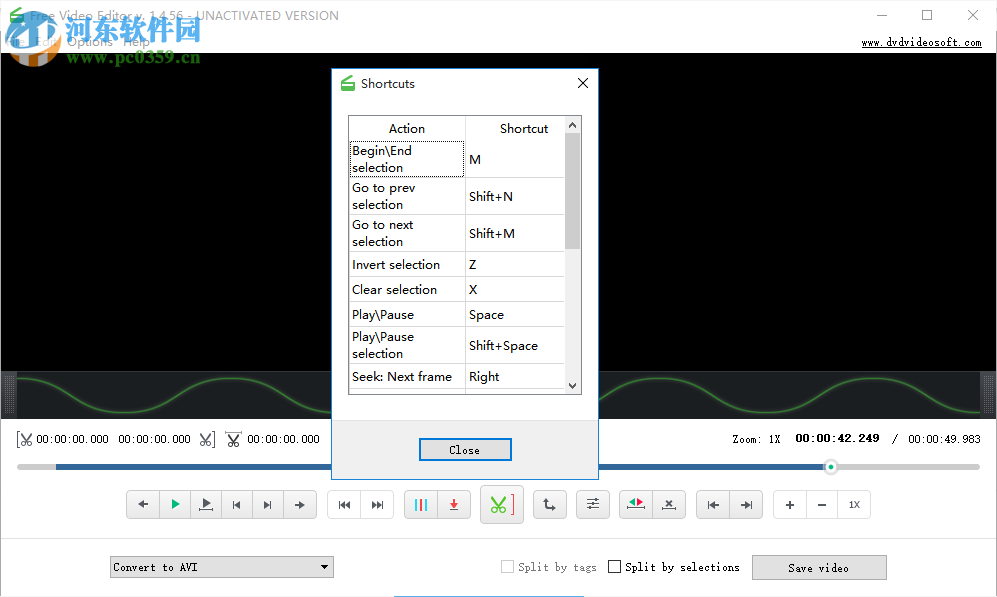This screenshot has height=597, width=997.
Task: Enable Split by selections
Action: (x=614, y=566)
